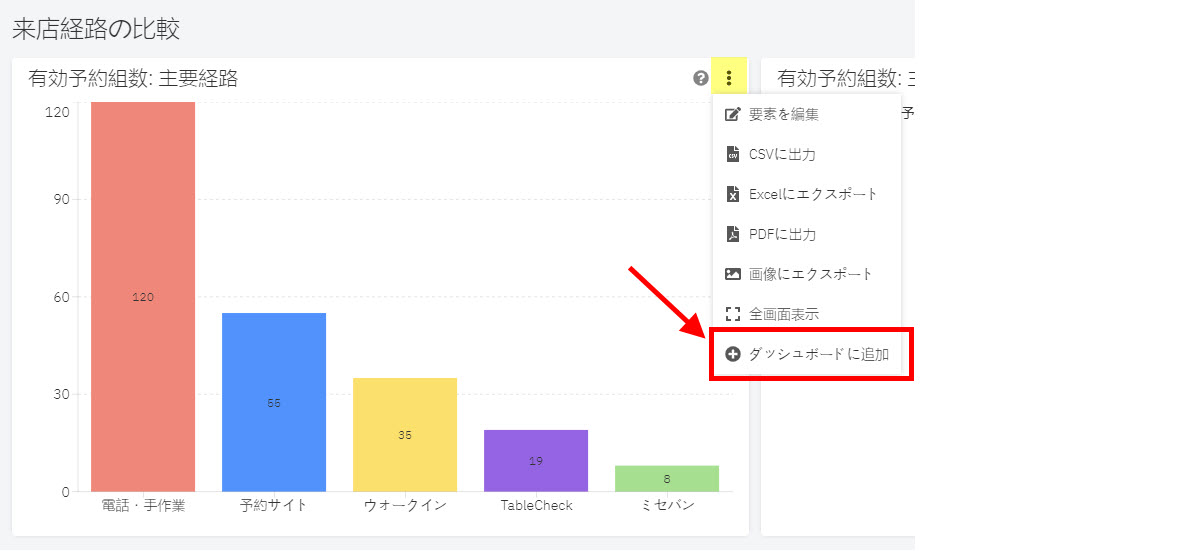Select 全画面表示 menu item
Viewport: 1201px width, 551px height.
coord(806,314)
